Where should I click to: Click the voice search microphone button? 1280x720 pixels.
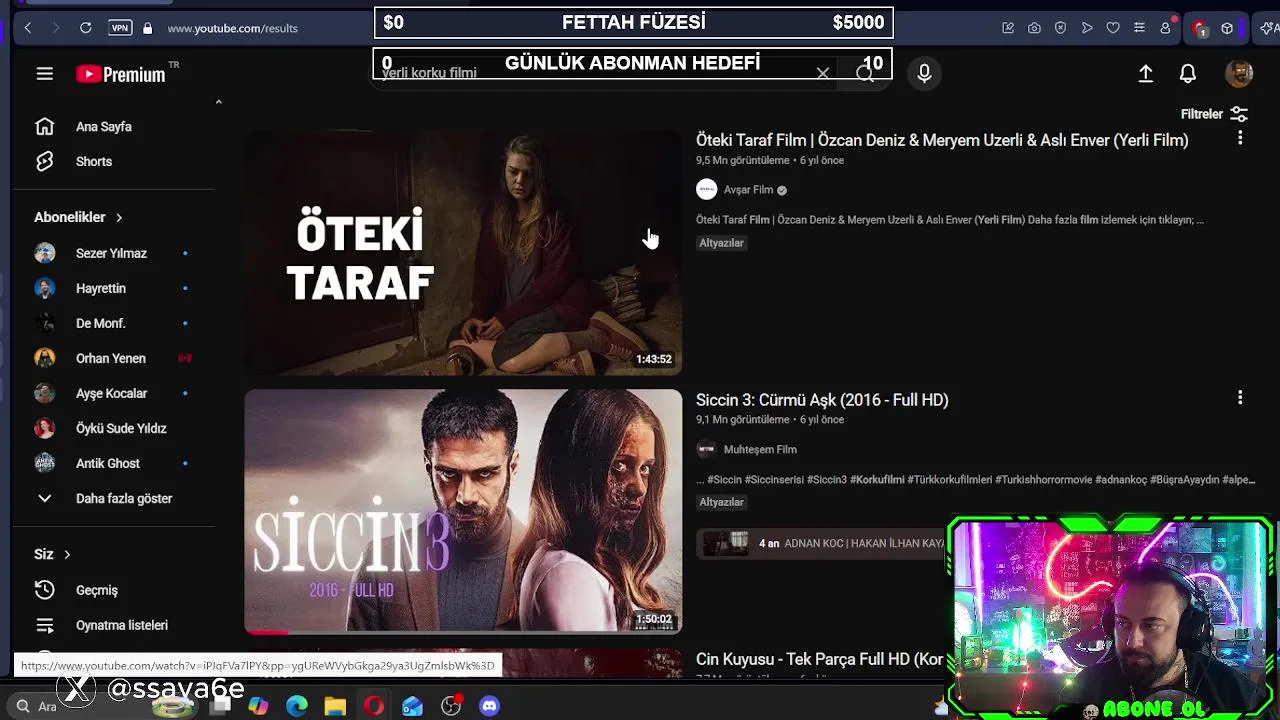pos(924,73)
